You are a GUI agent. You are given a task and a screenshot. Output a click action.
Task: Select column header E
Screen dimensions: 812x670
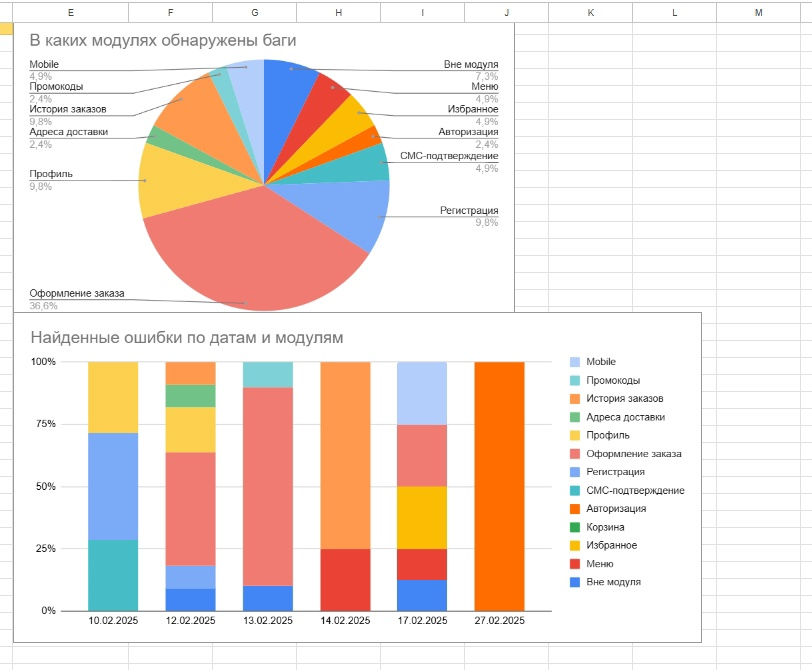pyautogui.click(x=71, y=12)
